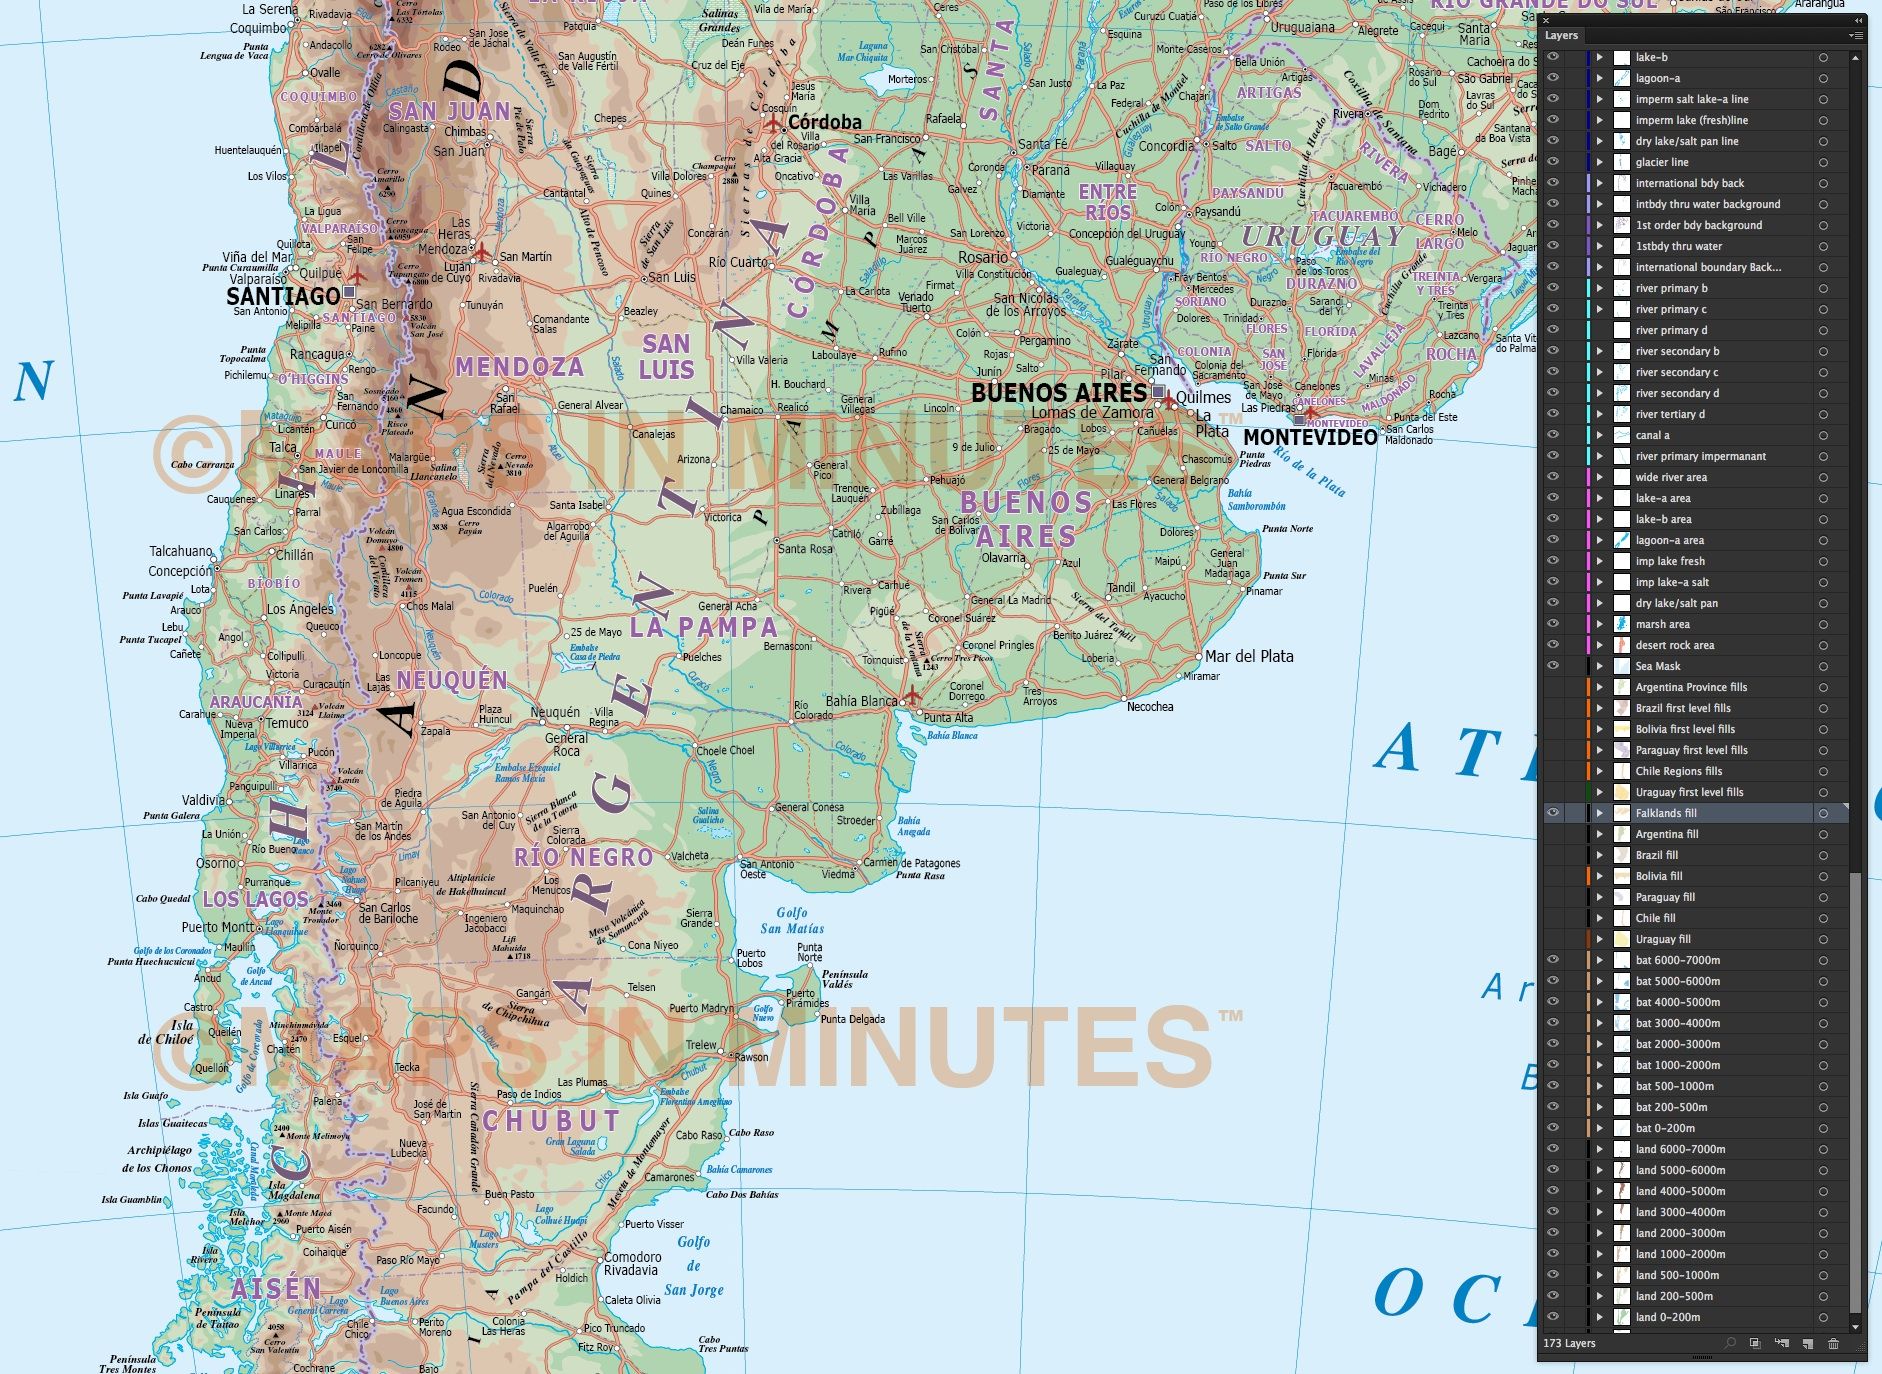Click target circle of bat 0-200m layer
The height and width of the screenshot is (1374, 1882).
point(1823,1128)
